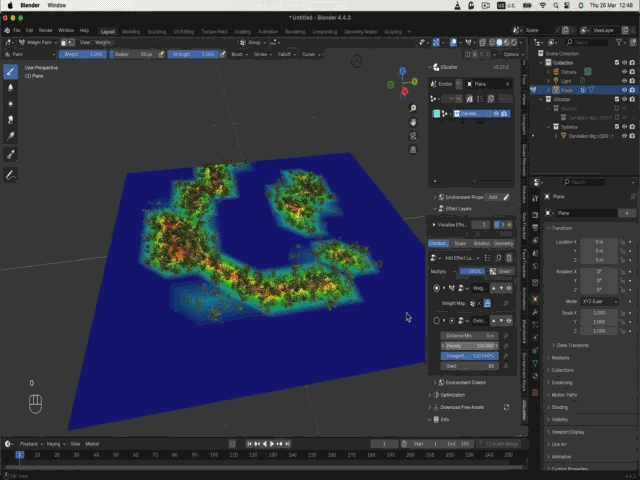The height and width of the screenshot is (480, 640).
Task: Switch to the Shading workspace tab
Action: tap(242, 32)
